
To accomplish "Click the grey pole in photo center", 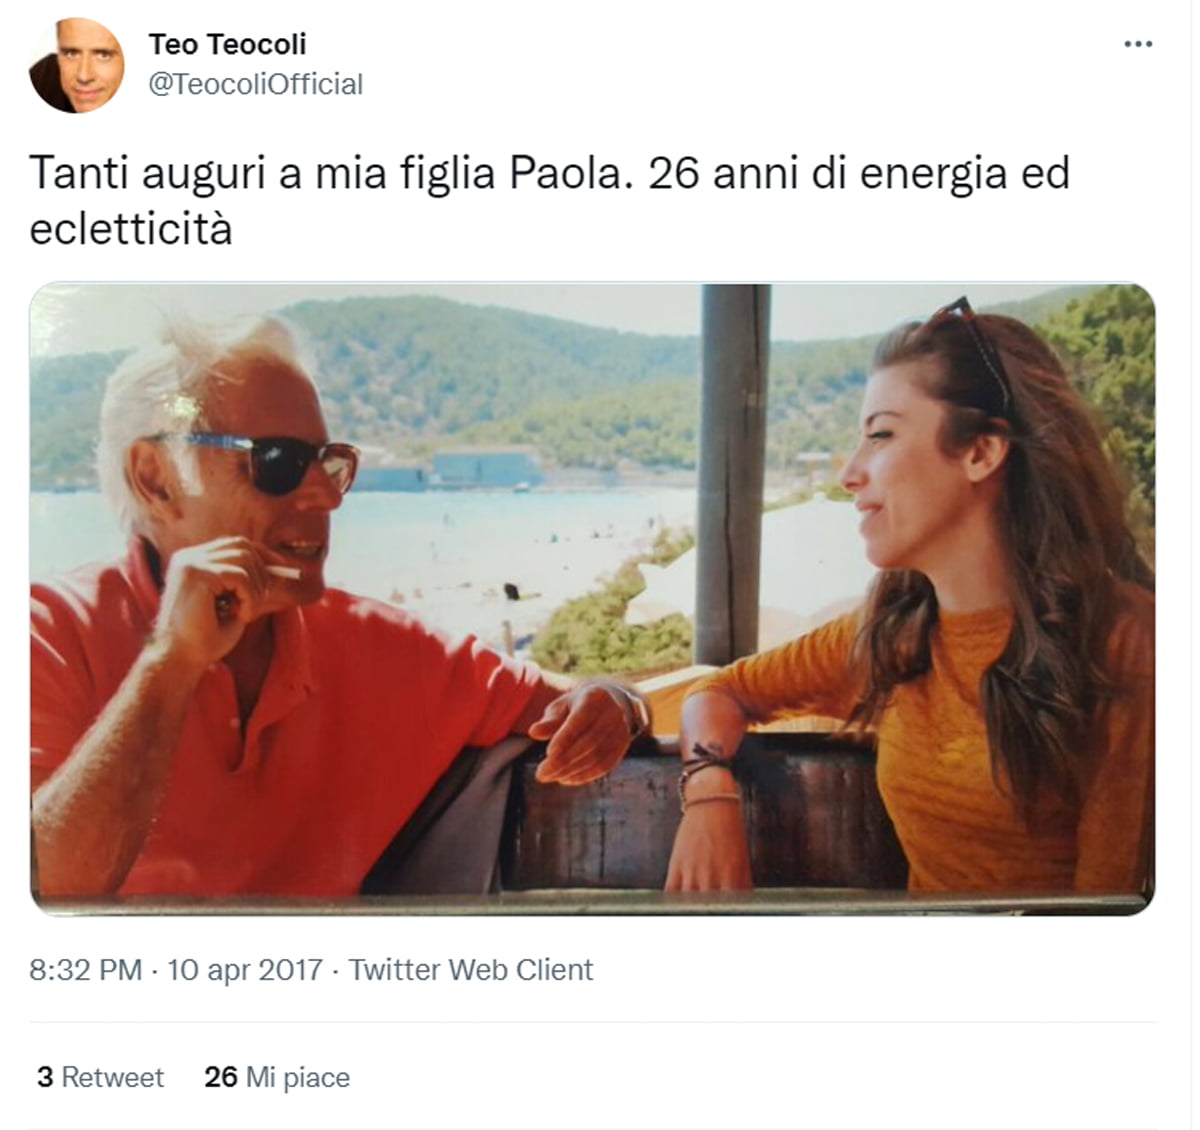I will (733, 474).
